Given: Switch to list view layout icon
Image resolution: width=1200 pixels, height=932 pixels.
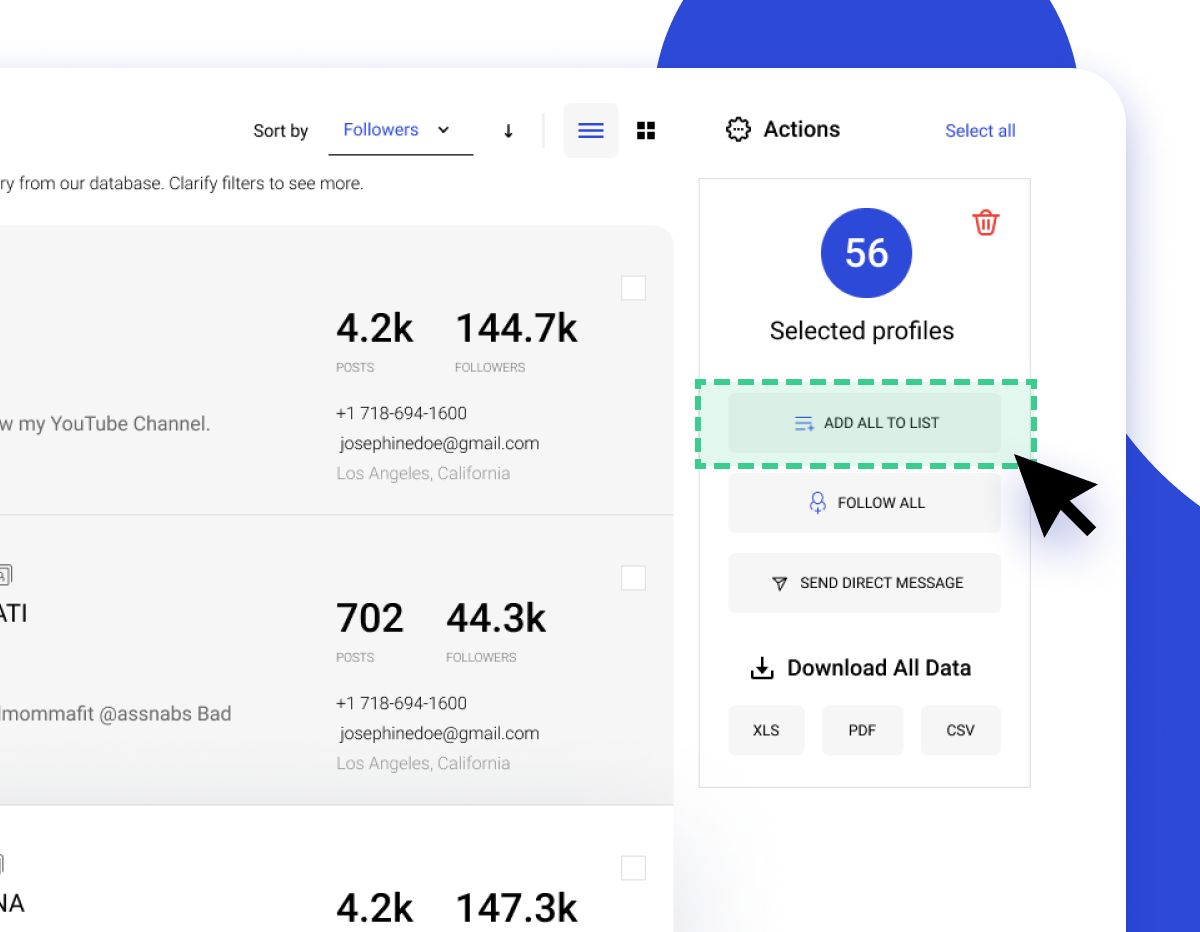Looking at the screenshot, I should [591, 130].
